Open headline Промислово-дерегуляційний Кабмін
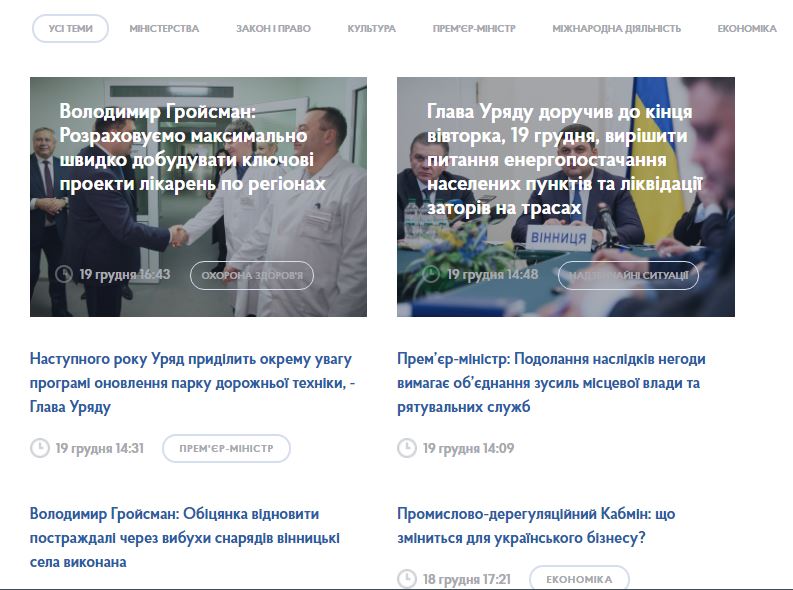 [536, 526]
